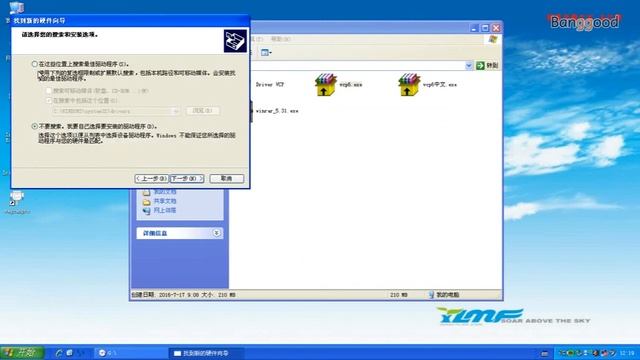640x360 pixels.
Task: Select the Driver VCP item in Explorer
Action: pyautogui.click(x=269, y=84)
